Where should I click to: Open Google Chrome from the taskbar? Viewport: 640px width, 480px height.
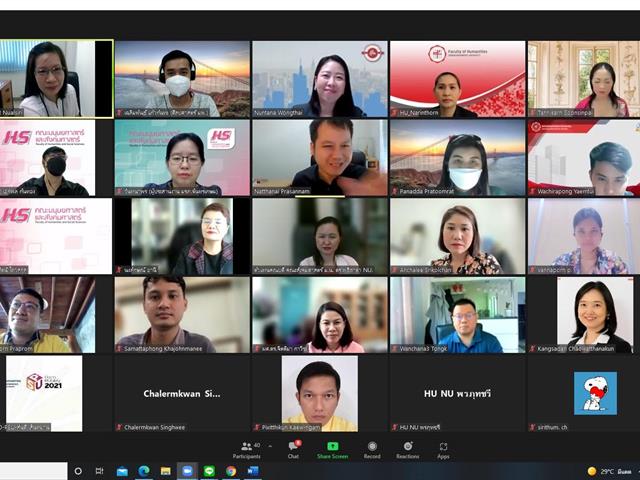tap(231, 471)
